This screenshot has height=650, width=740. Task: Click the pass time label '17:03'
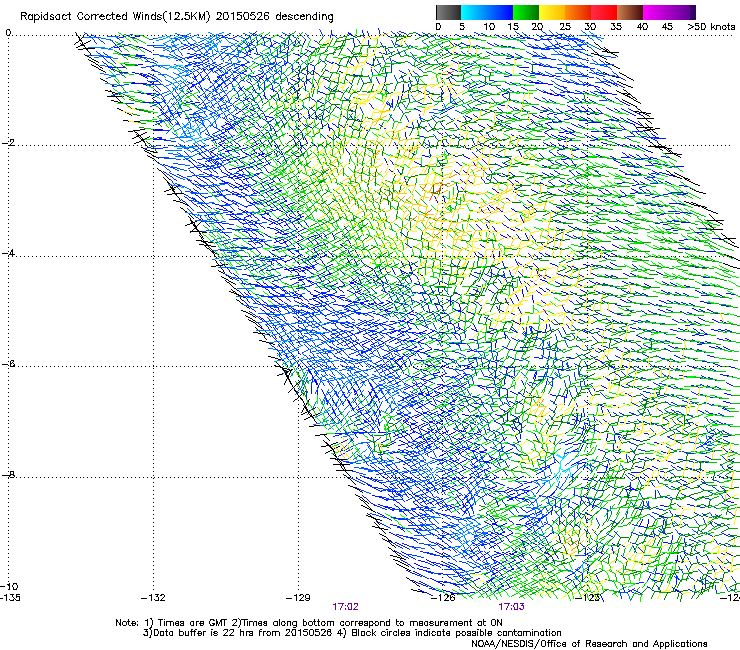pyautogui.click(x=512, y=607)
